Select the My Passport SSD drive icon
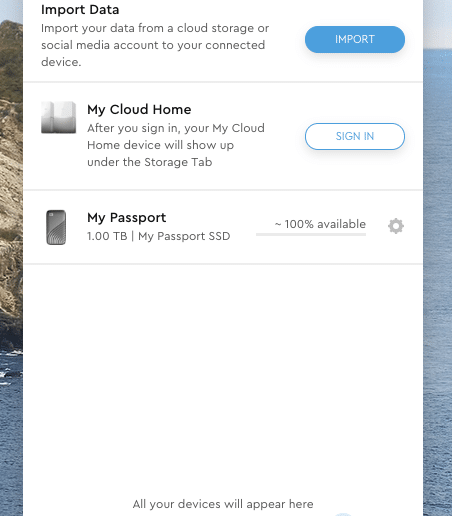 (x=56, y=227)
